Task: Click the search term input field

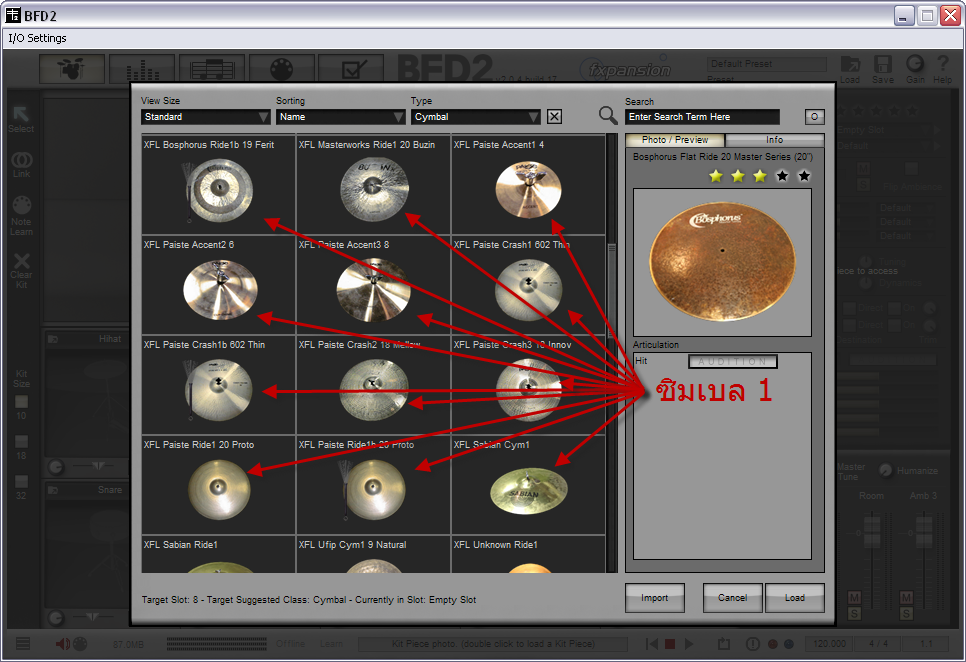Action: pos(702,116)
